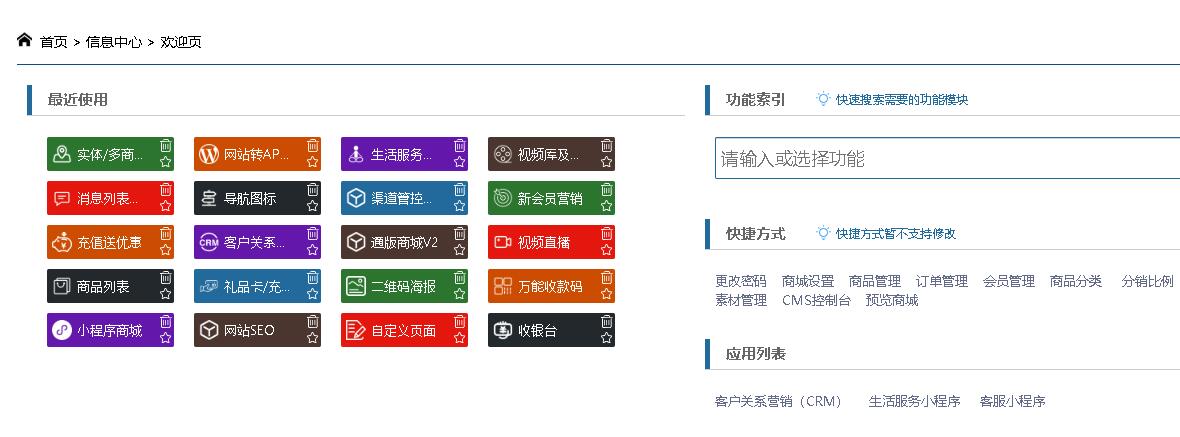Delete 视频直播 tile with trash icon
Image resolution: width=1180 pixels, height=437 pixels.
coord(607,233)
